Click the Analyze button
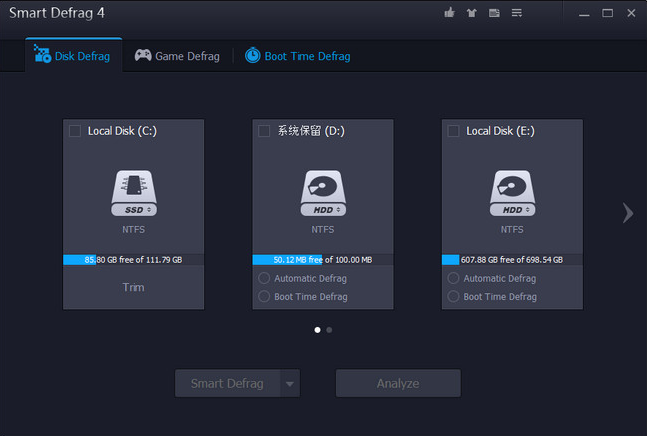This screenshot has width=647, height=436. pos(398,384)
